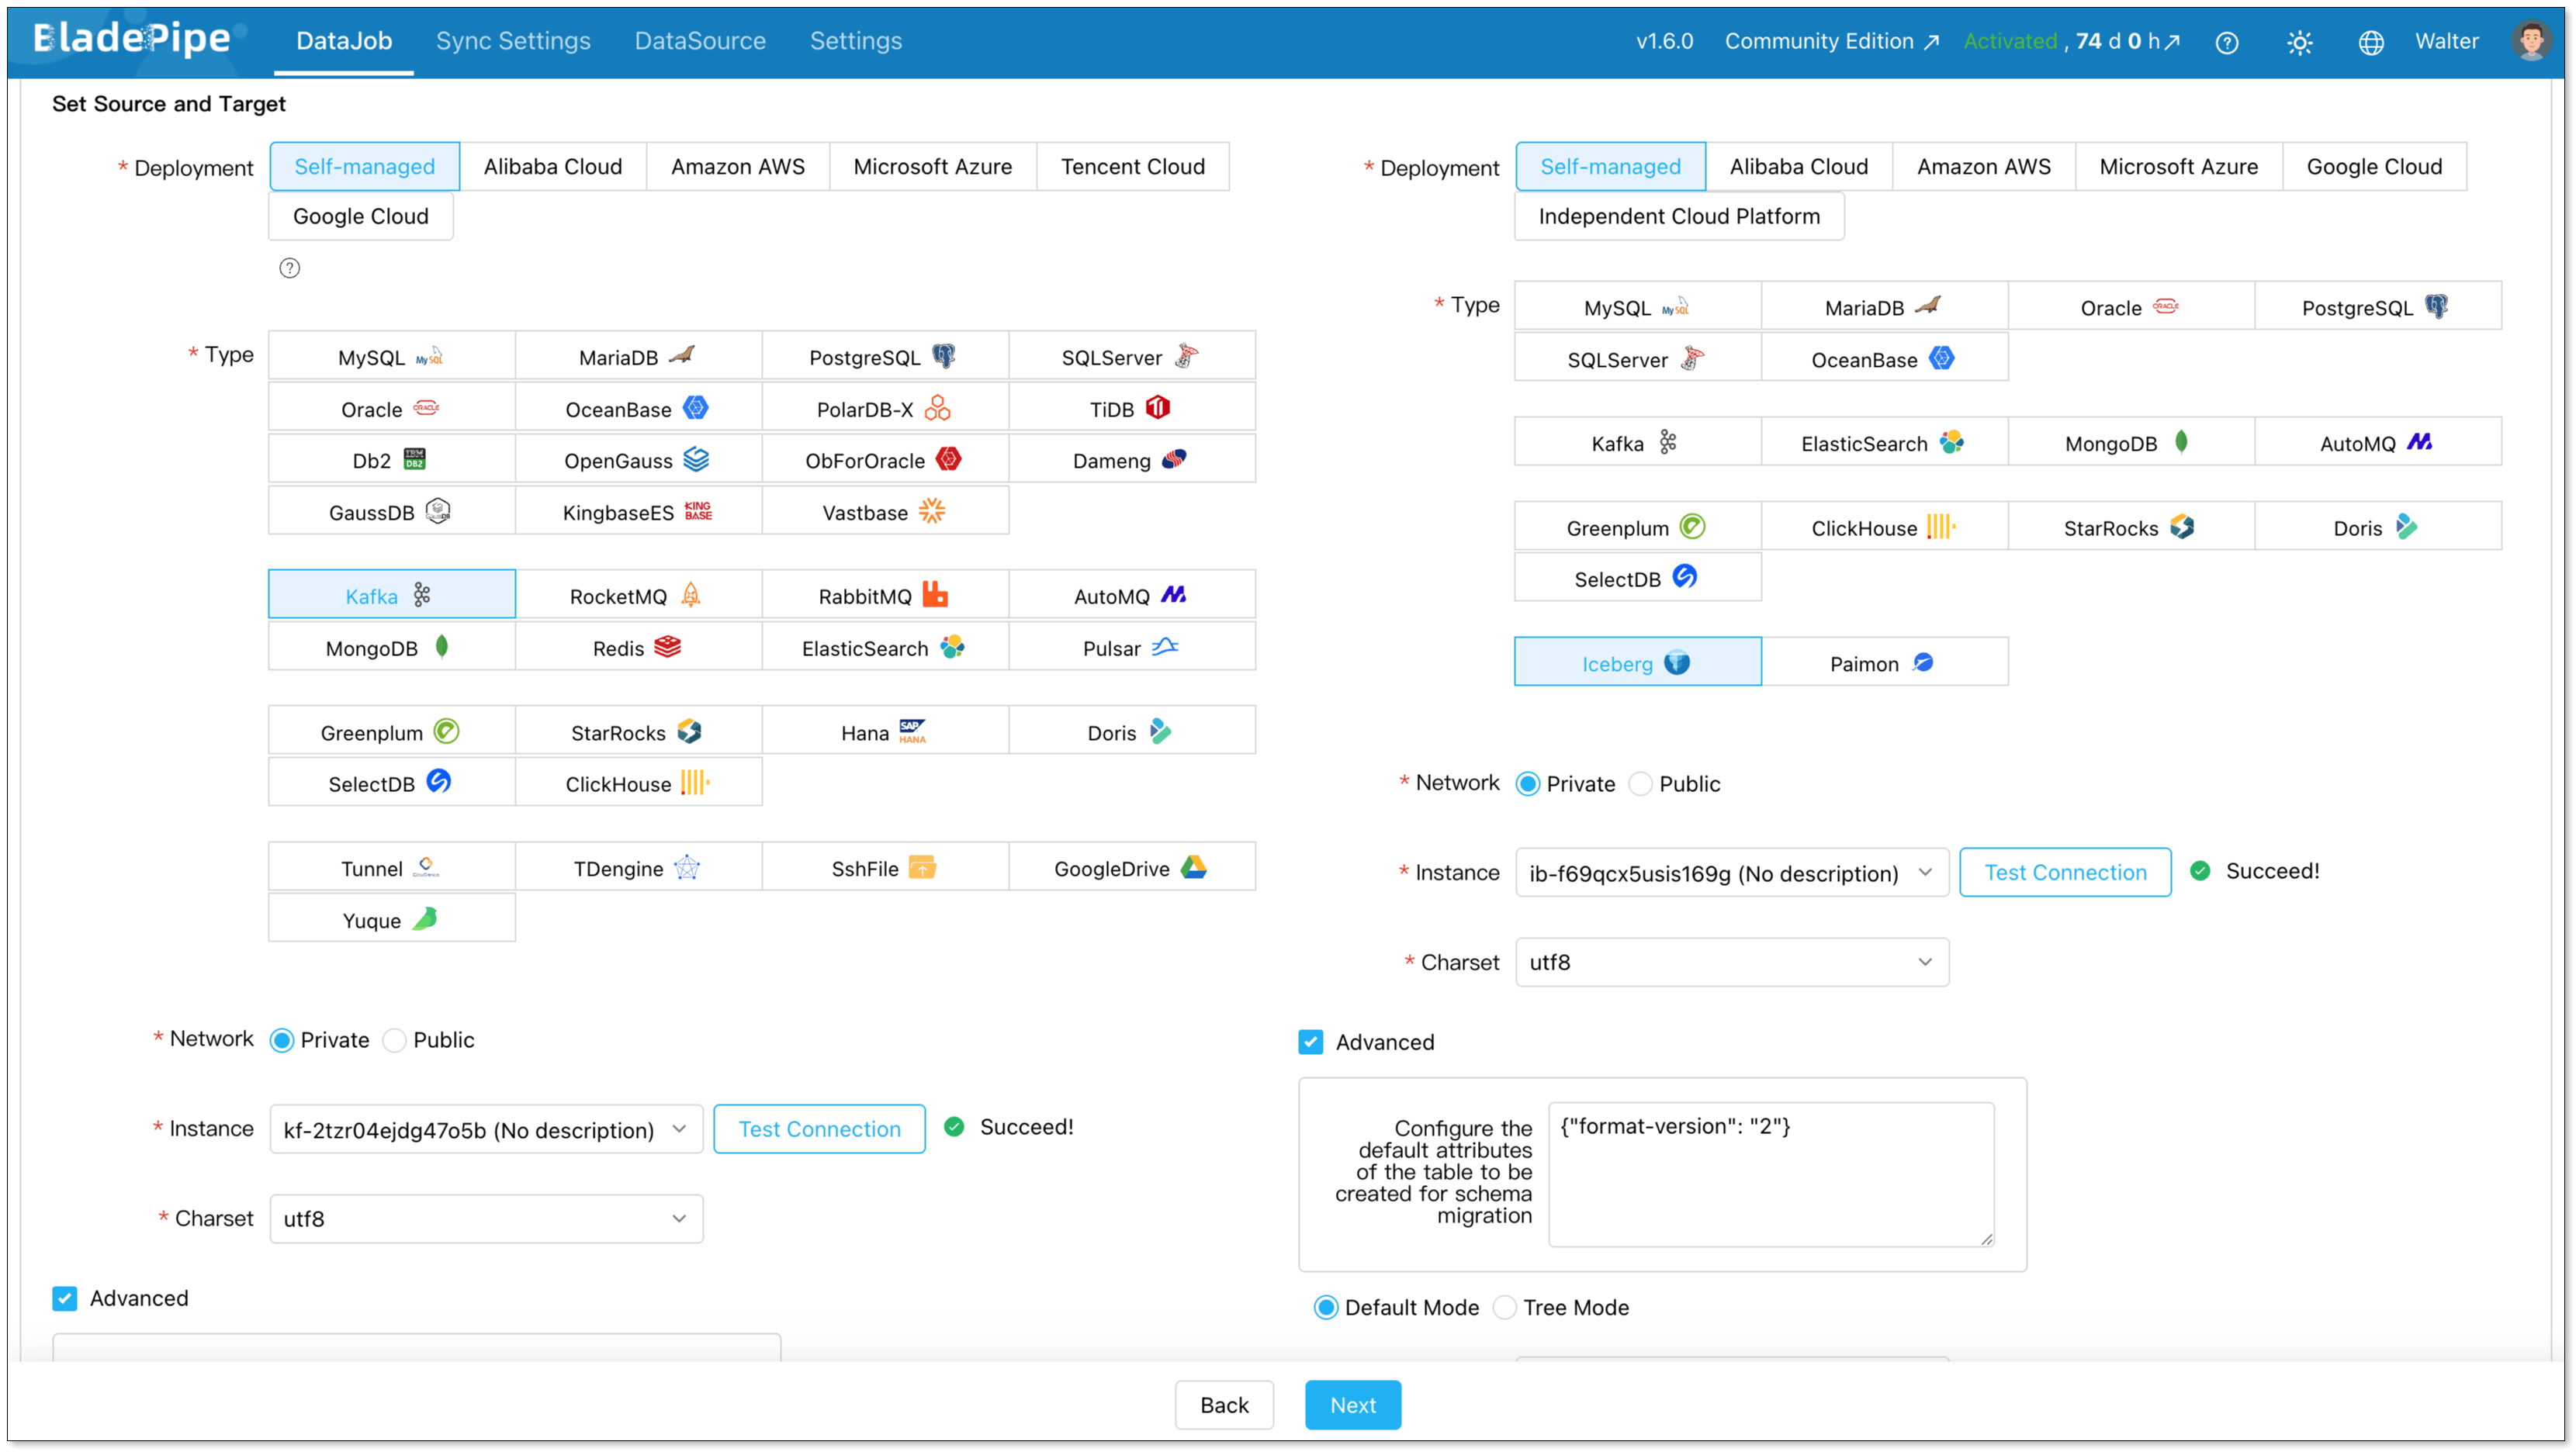The width and height of the screenshot is (2576, 1452).
Task: Pick RabbitMQ as the source type
Action: (885, 595)
